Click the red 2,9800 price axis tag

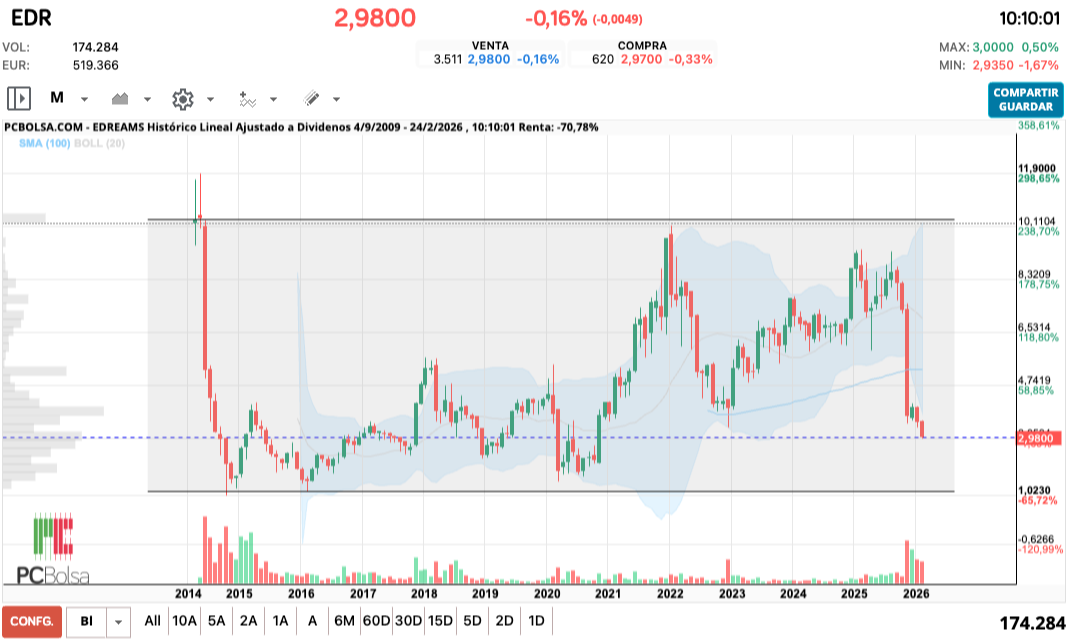pos(1039,438)
